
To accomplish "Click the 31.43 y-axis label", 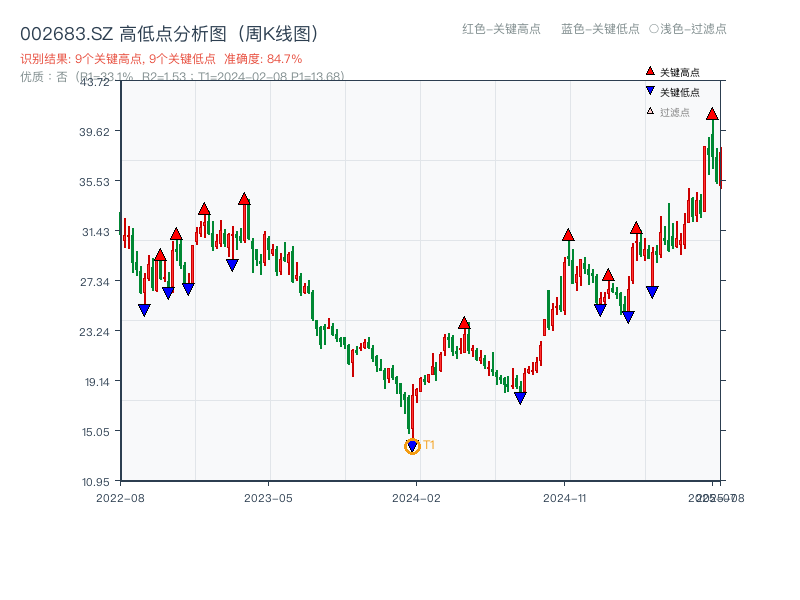I will pos(96,232).
